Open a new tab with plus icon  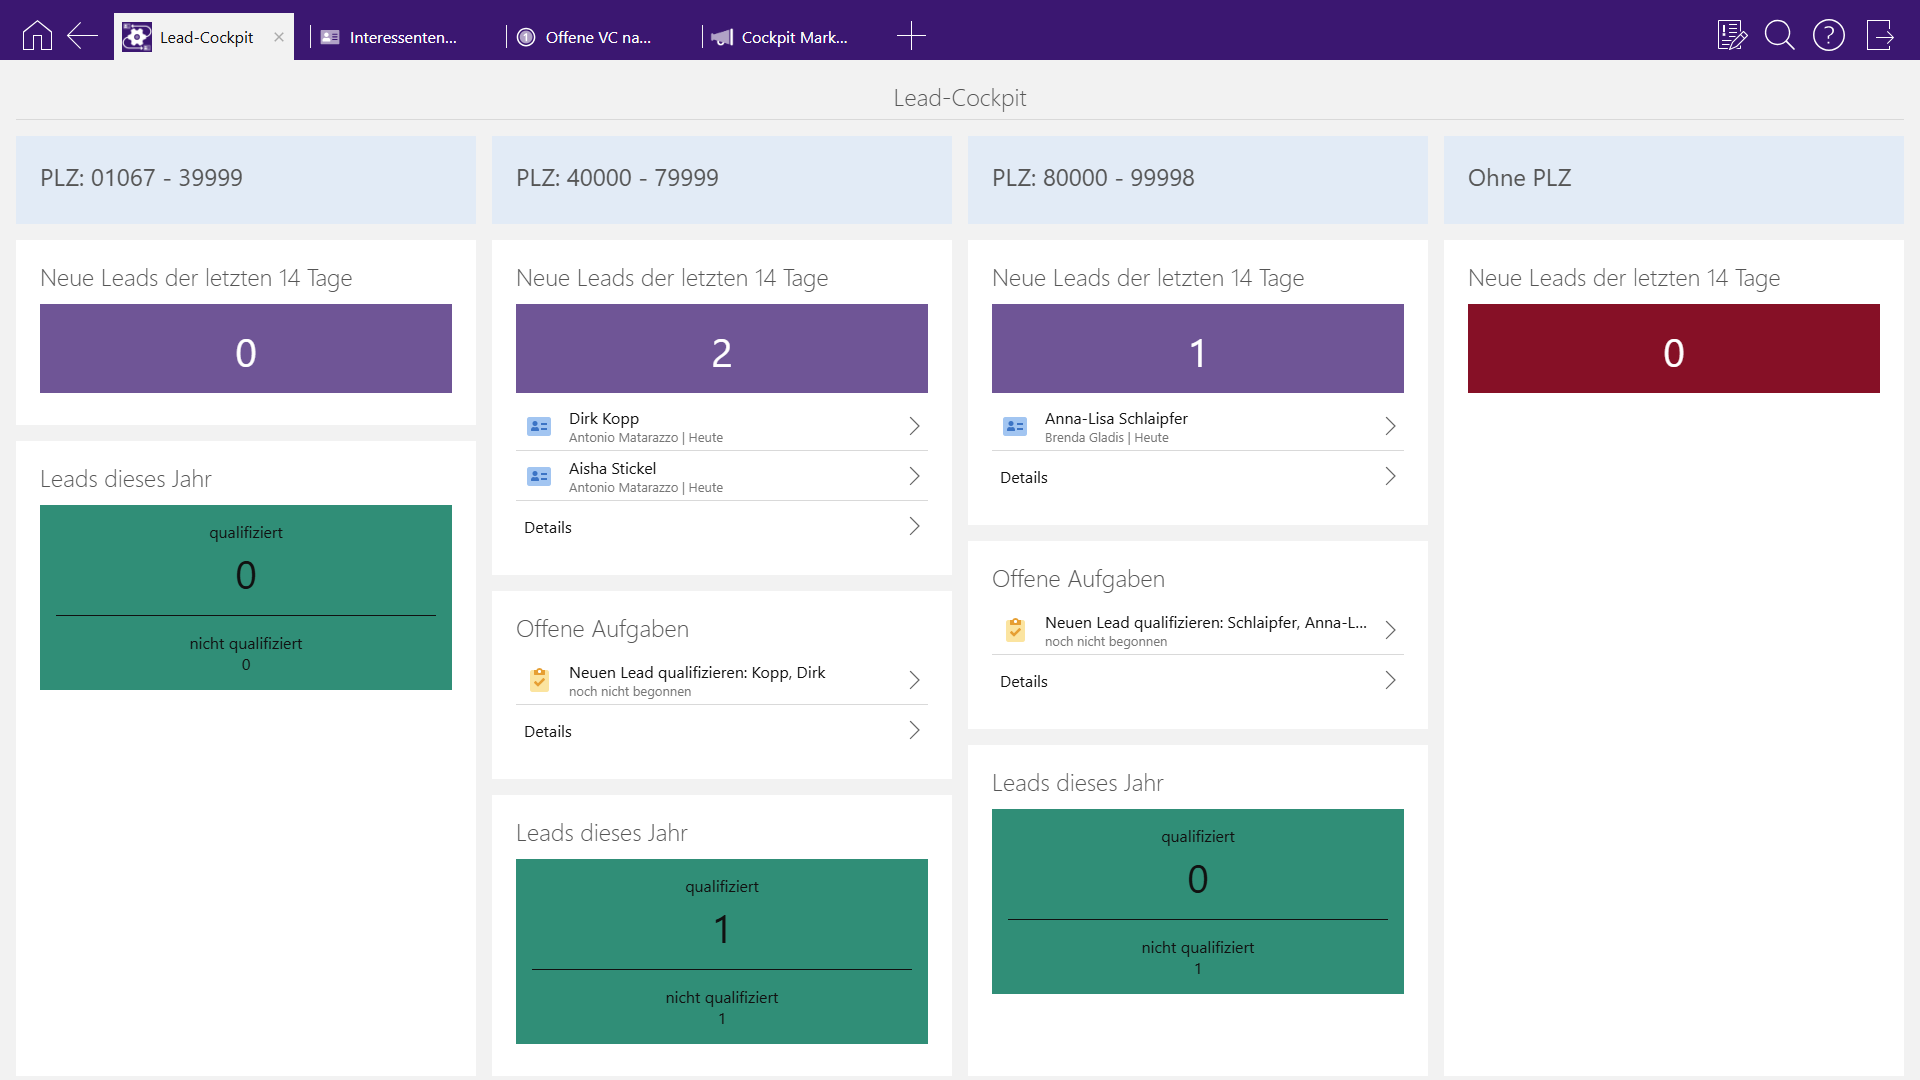click(x=911, y=36)
